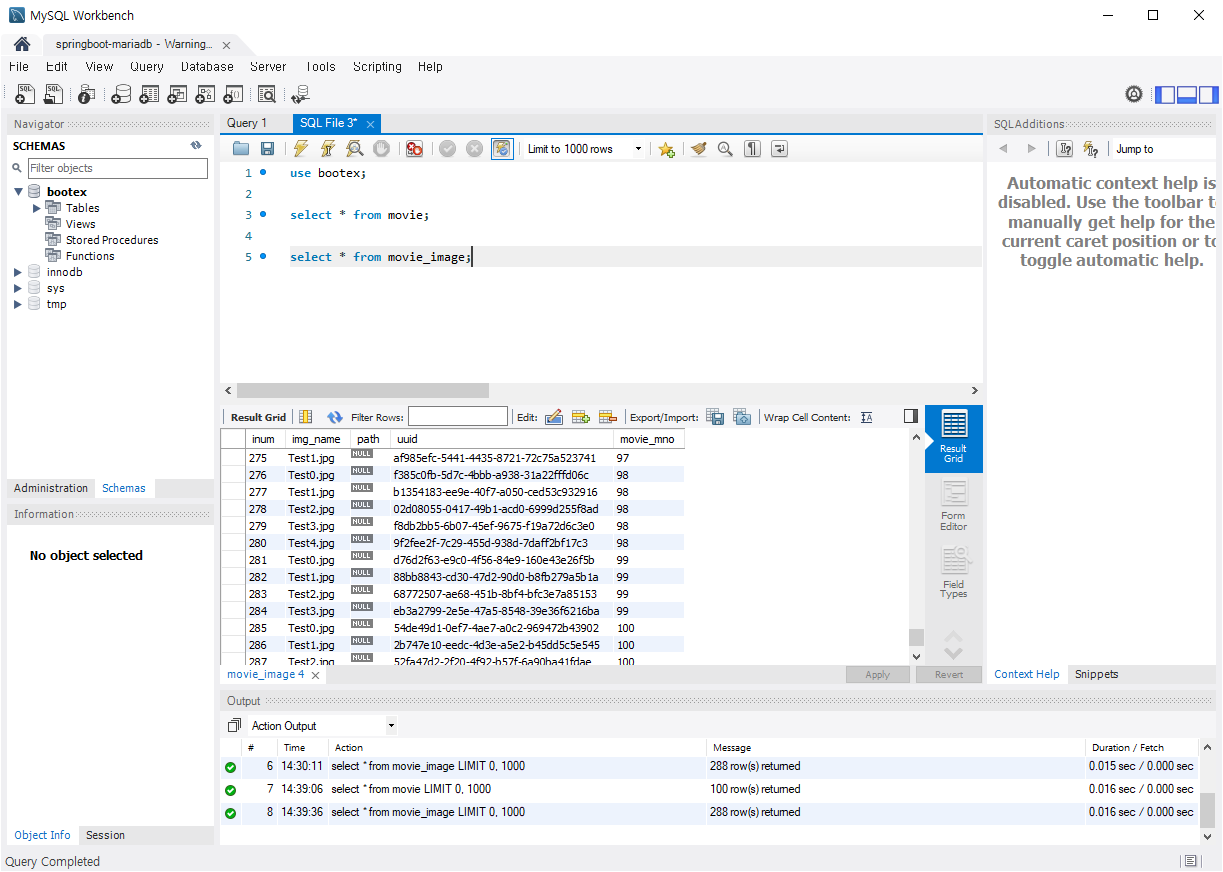Viewport: 1223px width, 872px height.
Task: Toggle stop-on-error script option
Action: pyautogui.click(x=414, y=148)
